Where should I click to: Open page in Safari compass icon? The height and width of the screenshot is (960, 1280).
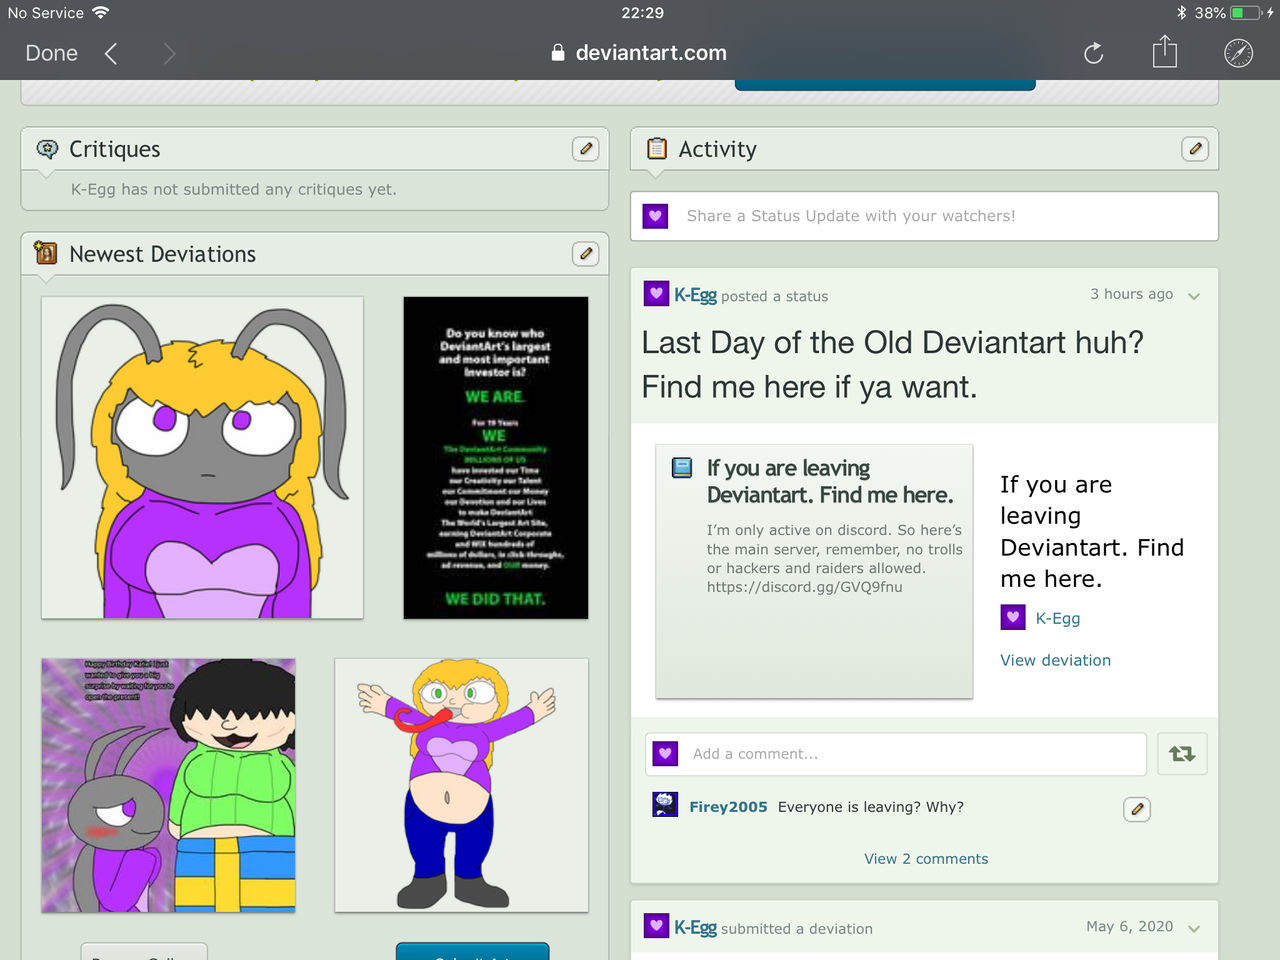tap(1238, 53)
